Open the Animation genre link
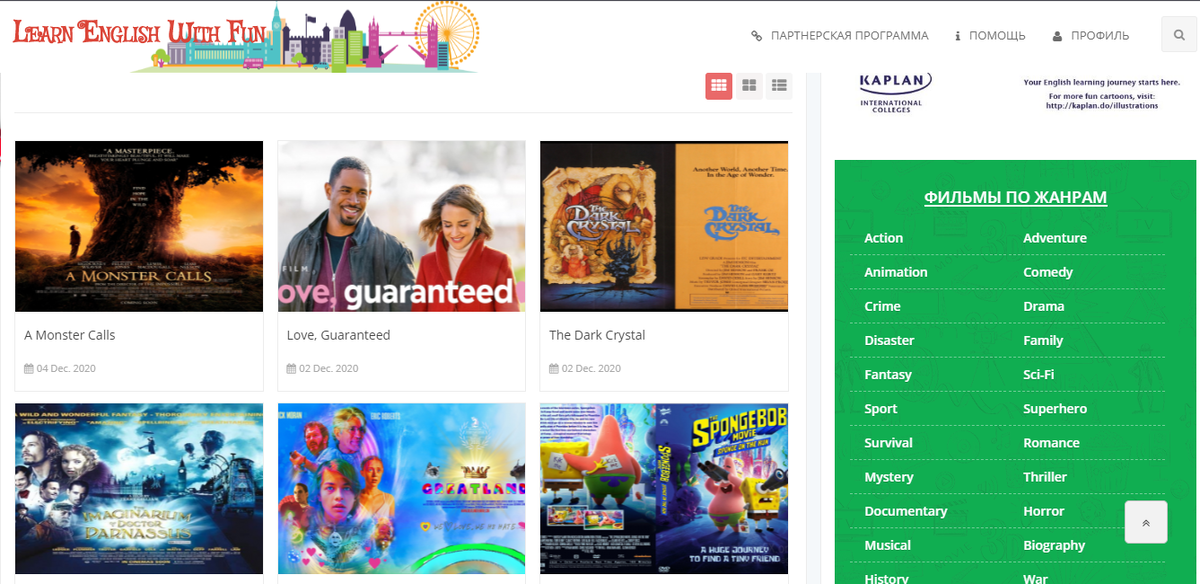The height and width of the screenshot is (584, 1200). point(896,272)
